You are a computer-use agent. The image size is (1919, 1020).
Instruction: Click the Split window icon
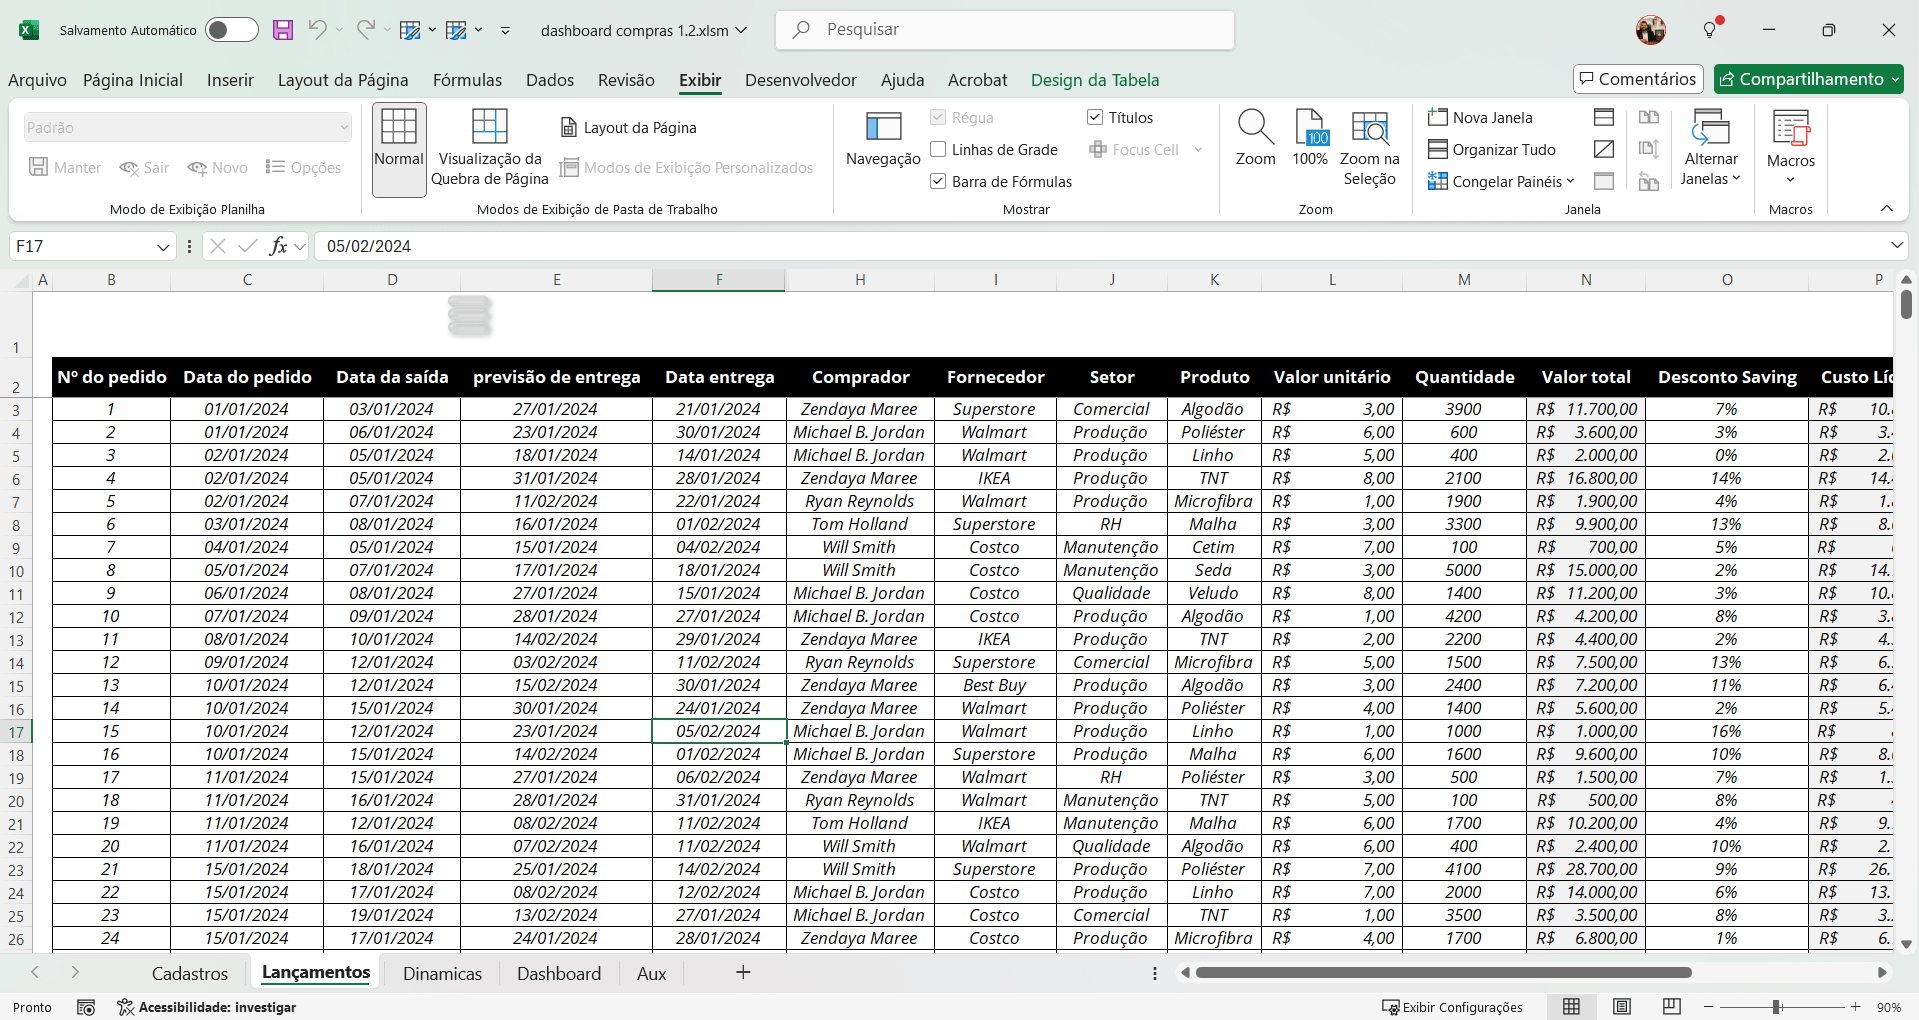(1604, 117)
